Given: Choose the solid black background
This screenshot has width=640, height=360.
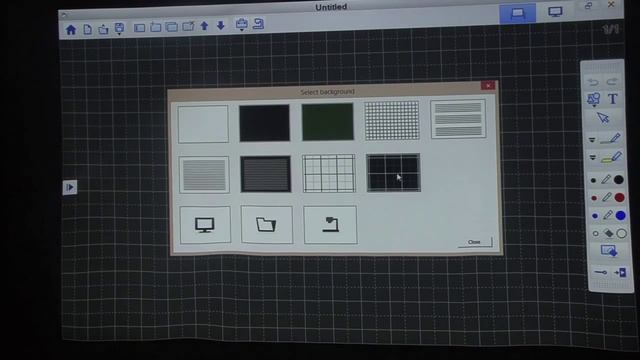Looking at the screenshot, I should pos(264,123).
